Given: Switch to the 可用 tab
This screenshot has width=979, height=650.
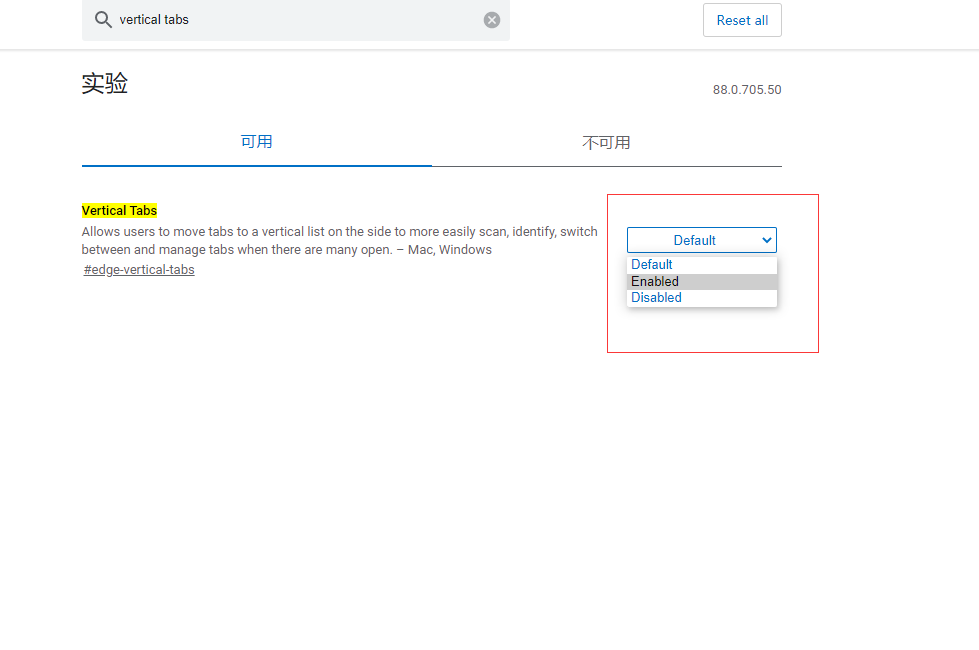Looking at the screenshot, I should pyautogui.click(x=257, y=142).
